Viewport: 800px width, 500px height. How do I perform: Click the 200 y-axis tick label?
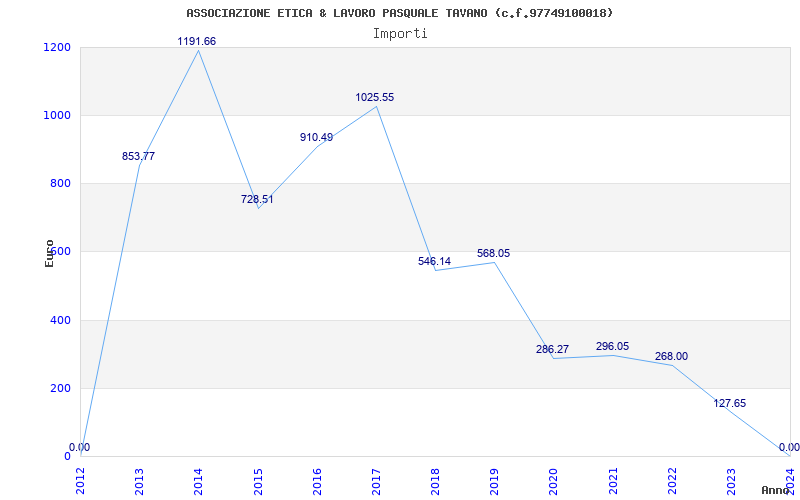(60, 388)
